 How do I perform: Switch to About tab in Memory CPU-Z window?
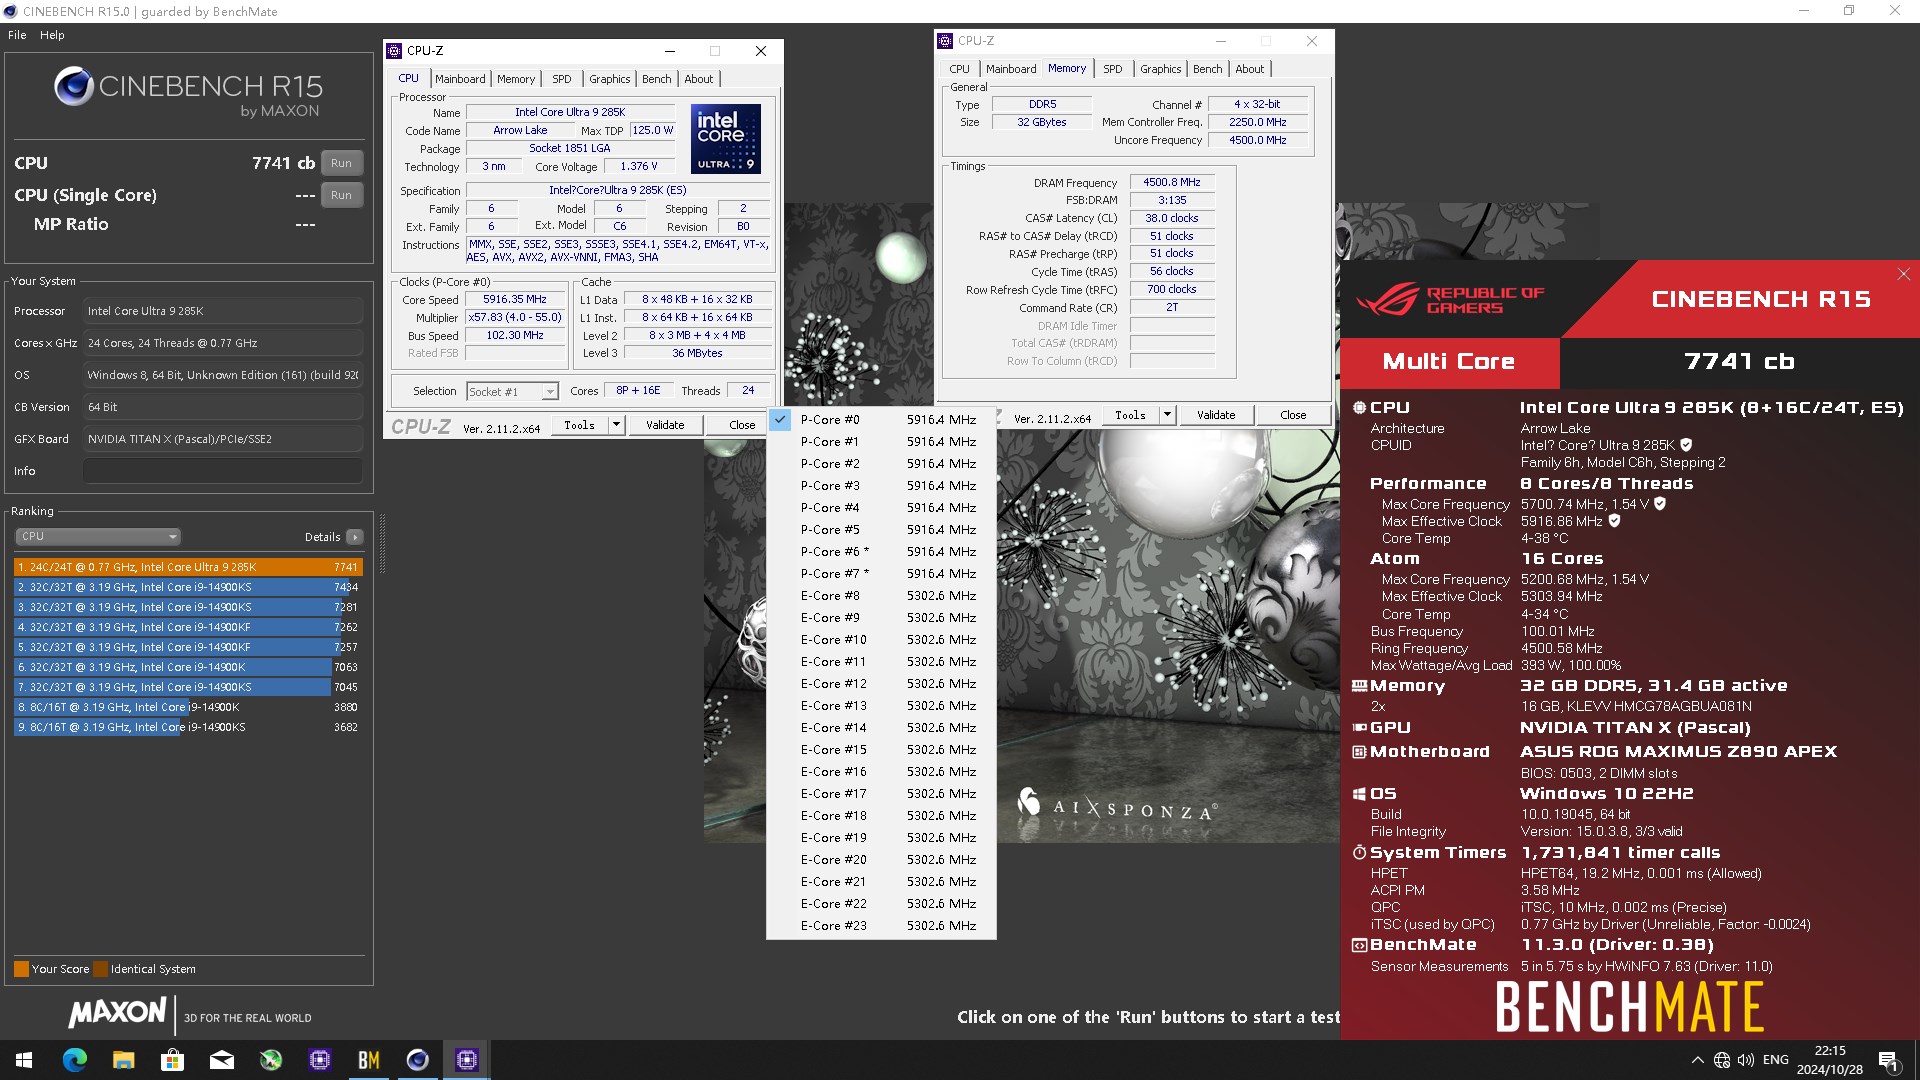(1250, 69)
